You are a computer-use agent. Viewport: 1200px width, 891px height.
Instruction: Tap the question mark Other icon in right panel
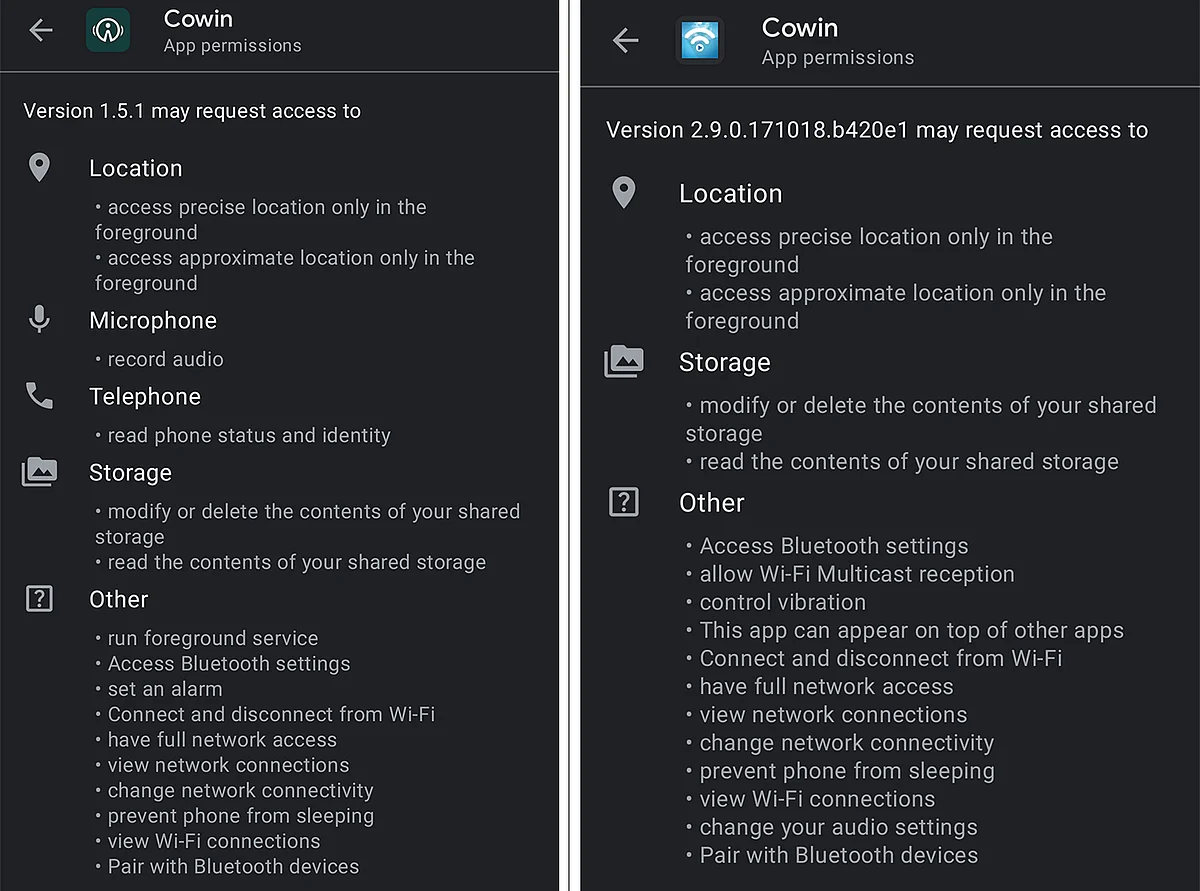point(624,502)
